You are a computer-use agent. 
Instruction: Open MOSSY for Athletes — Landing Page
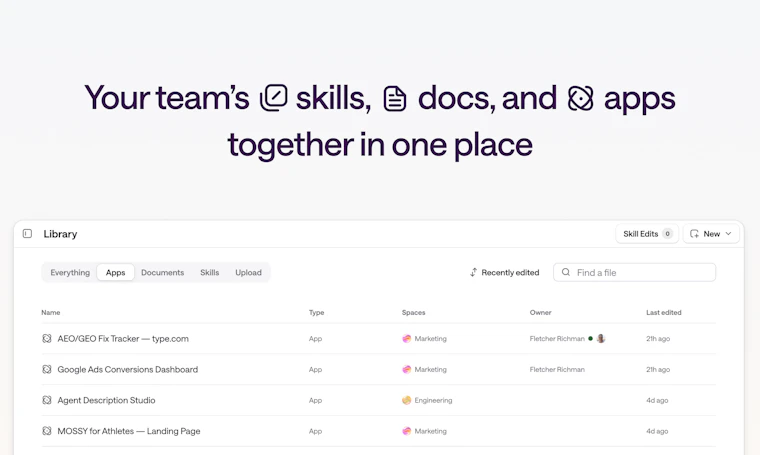[x=129, y=431]
